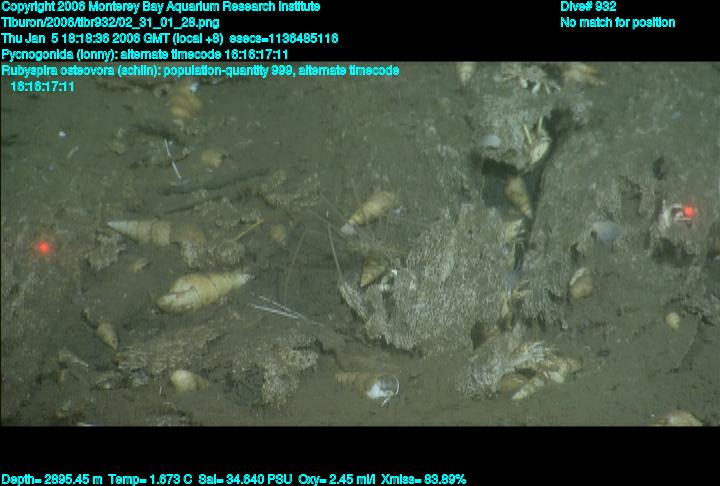This screenshot has height=486, width=720.
Task: Select the 'No match for position' message
Action: [618, 23]
